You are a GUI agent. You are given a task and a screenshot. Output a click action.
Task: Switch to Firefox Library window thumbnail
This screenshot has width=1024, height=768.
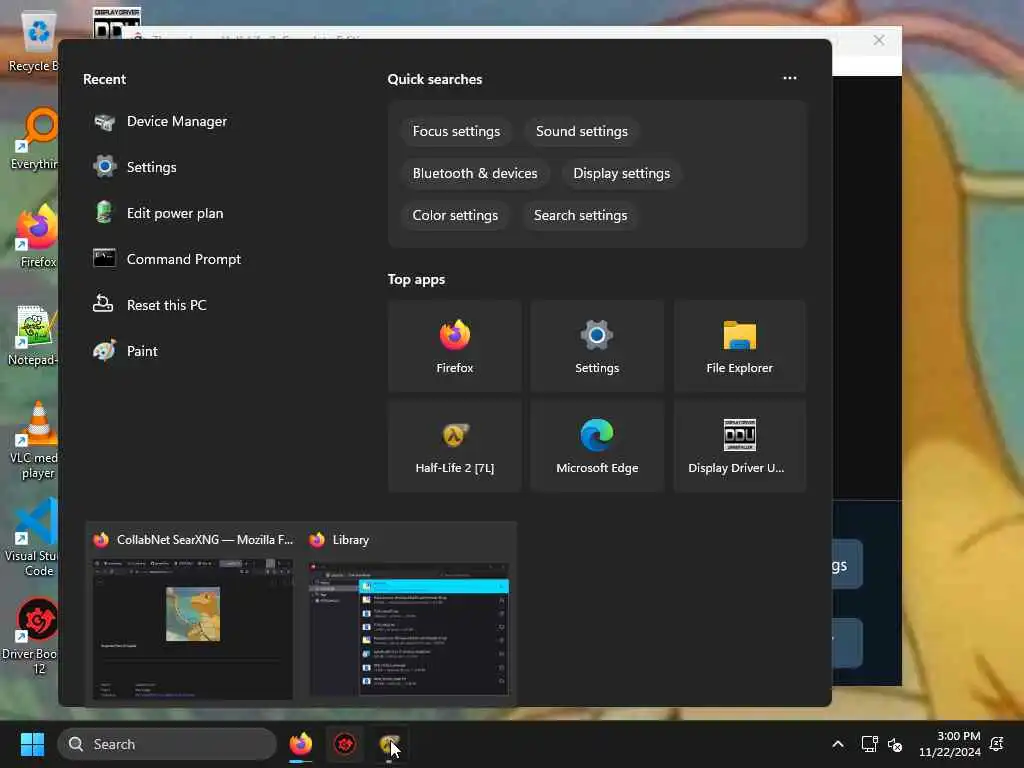click(409, 615)
